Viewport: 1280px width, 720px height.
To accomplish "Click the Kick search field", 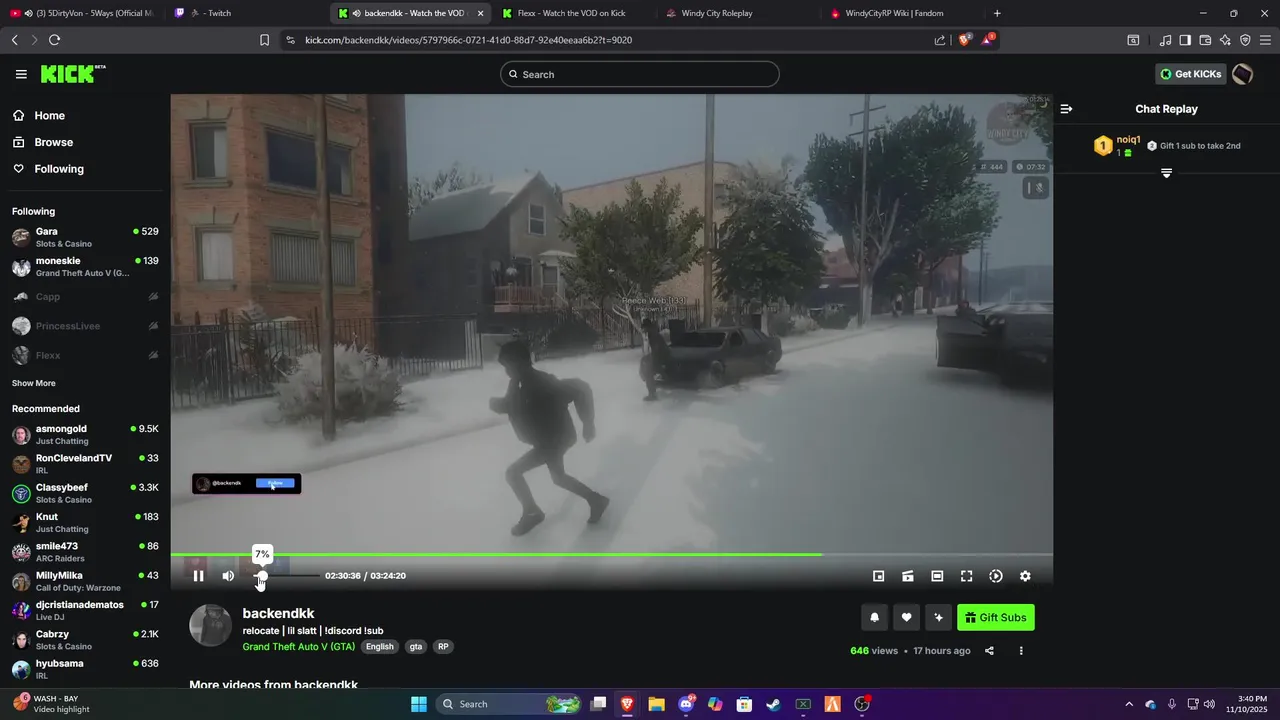I will (640, 74).
